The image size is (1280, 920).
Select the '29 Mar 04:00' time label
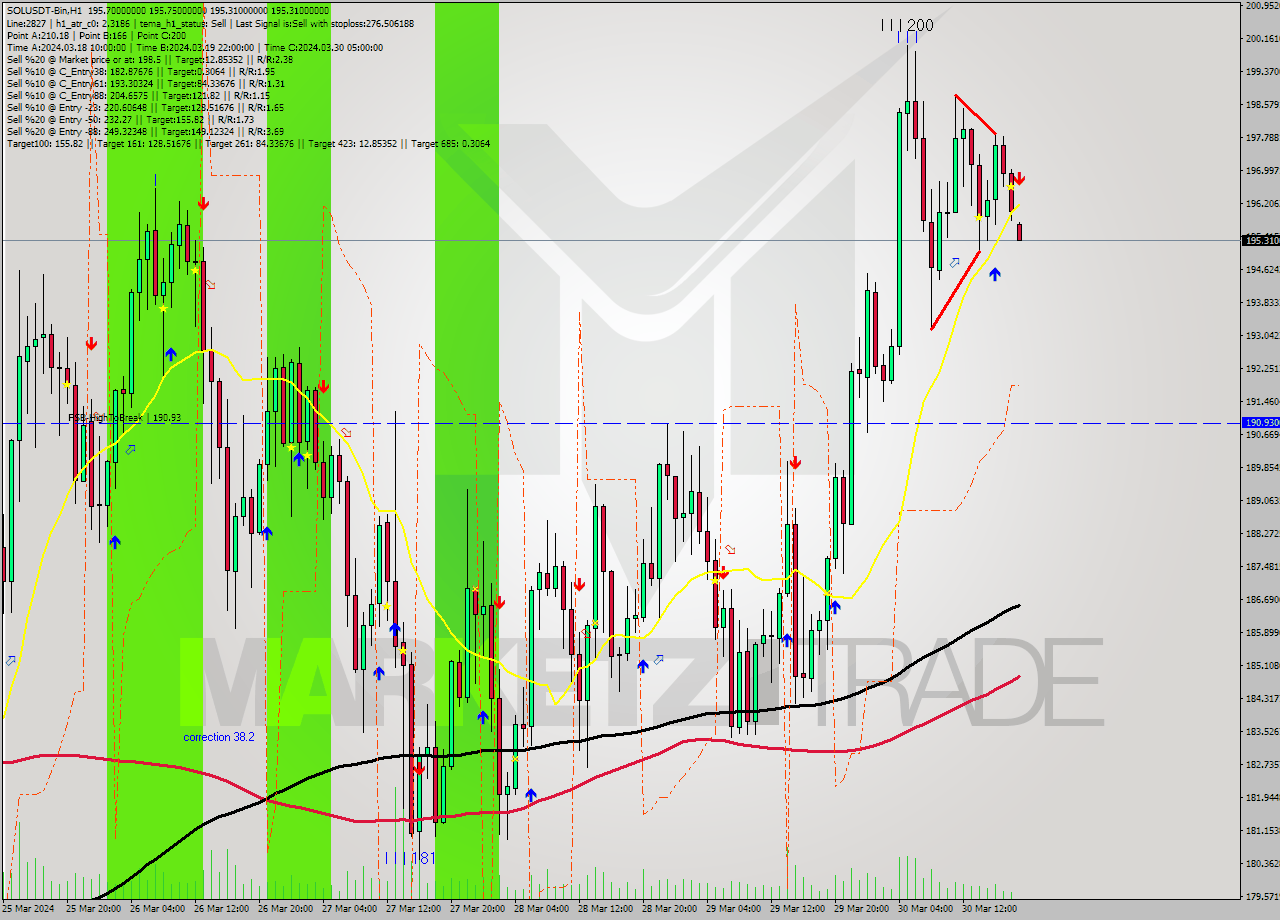click(736, 909)
